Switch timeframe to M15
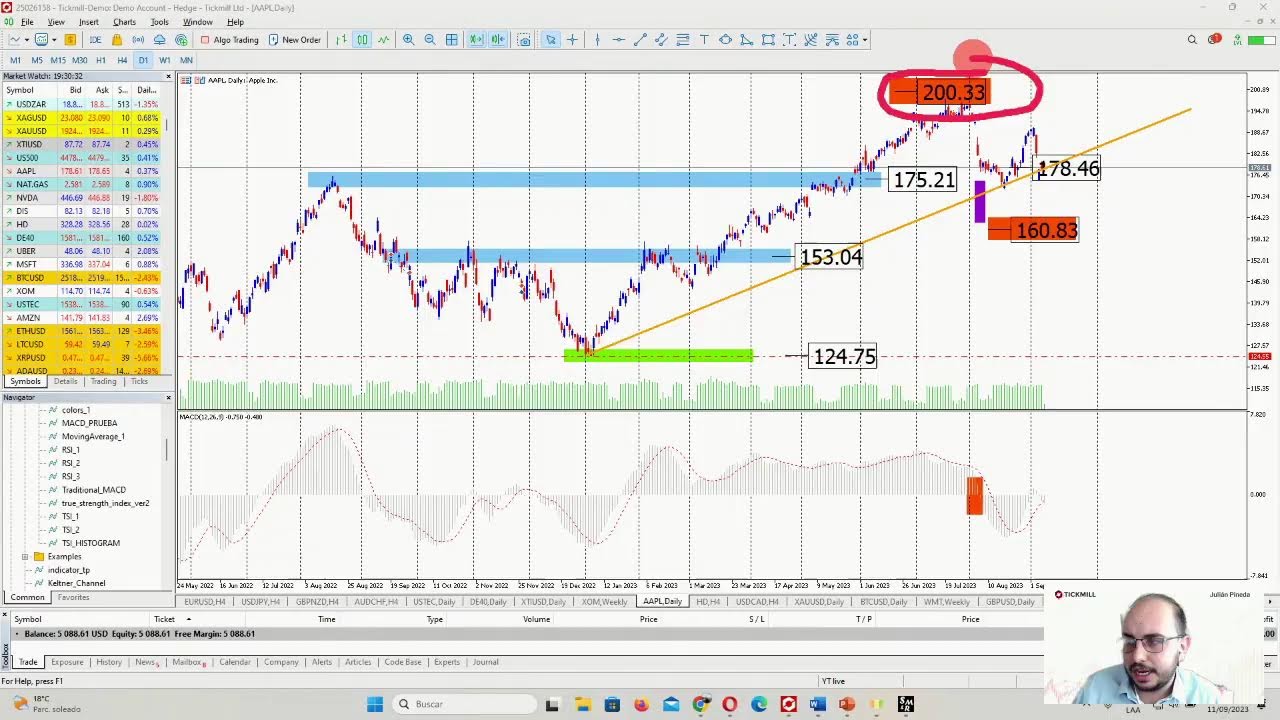Image resolution: width=1280 pixels, height=720 pixels. point(58,60)
